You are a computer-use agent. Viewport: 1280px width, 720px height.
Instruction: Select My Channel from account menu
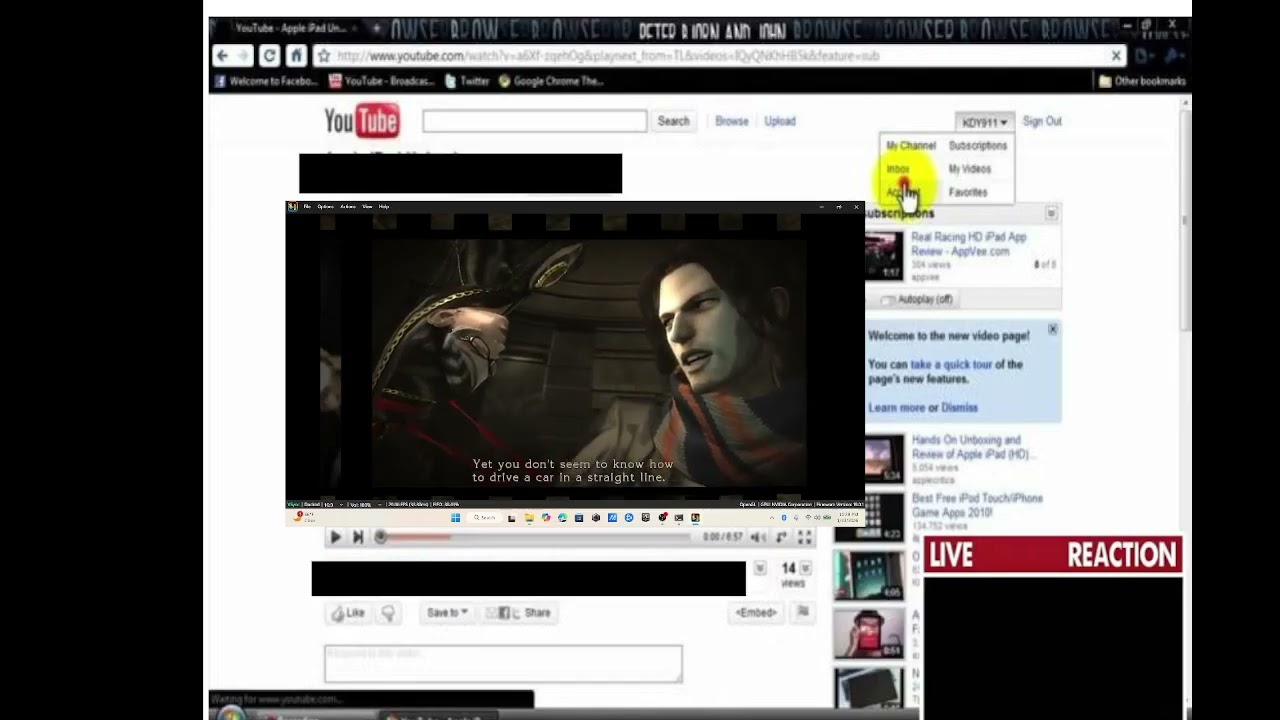[911, 146]
